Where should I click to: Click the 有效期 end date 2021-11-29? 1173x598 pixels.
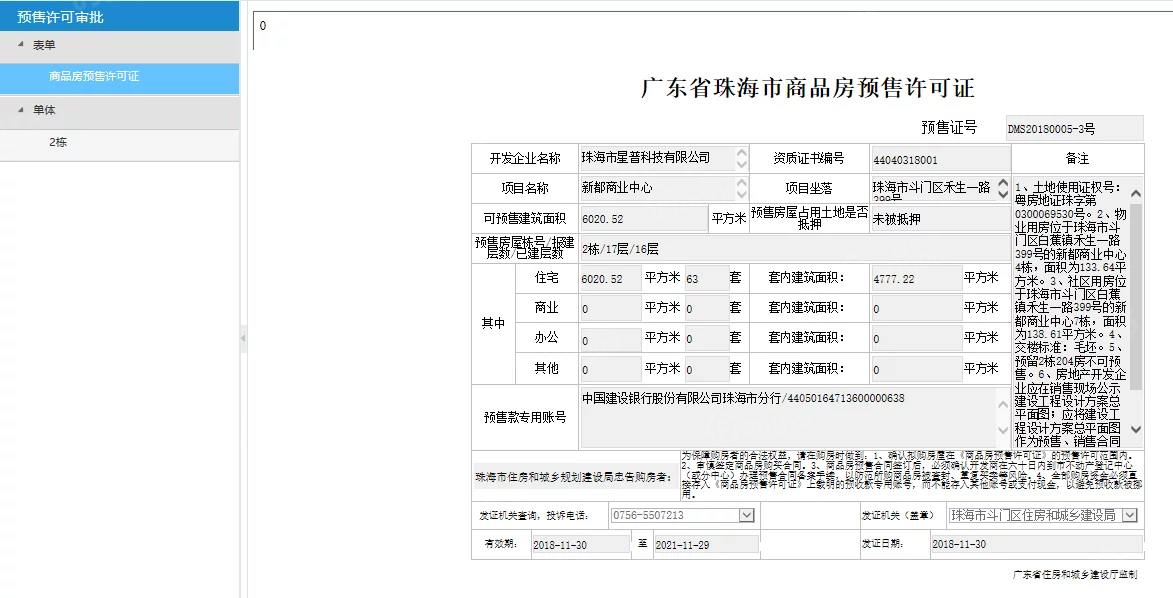click(706, 545)
